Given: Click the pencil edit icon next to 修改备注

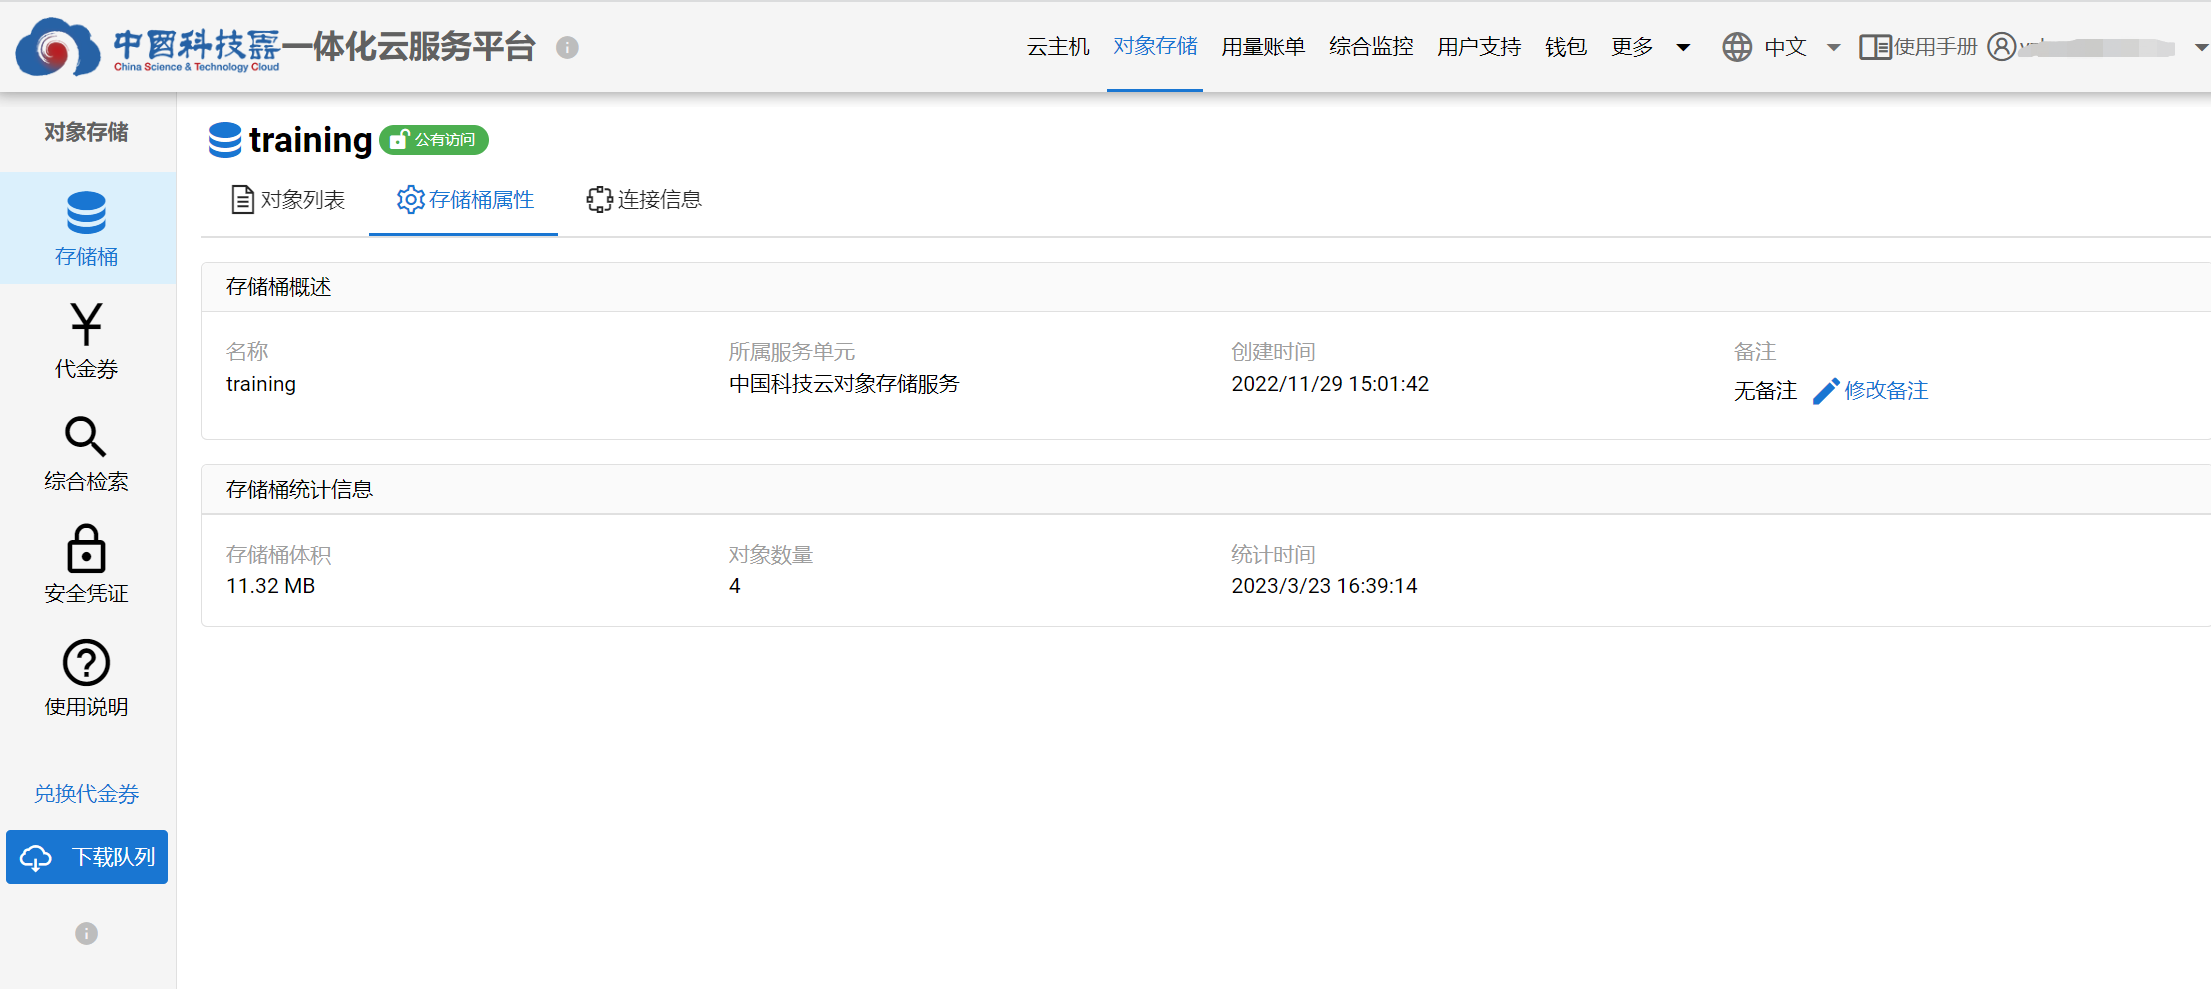Looking at the screenshot, I should [1826, 391].
